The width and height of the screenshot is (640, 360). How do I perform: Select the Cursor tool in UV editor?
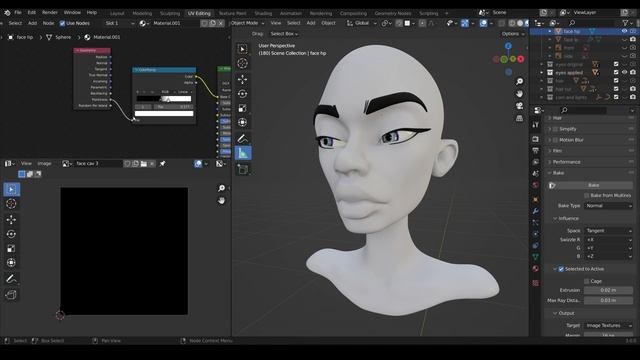[x=11, y=204]
